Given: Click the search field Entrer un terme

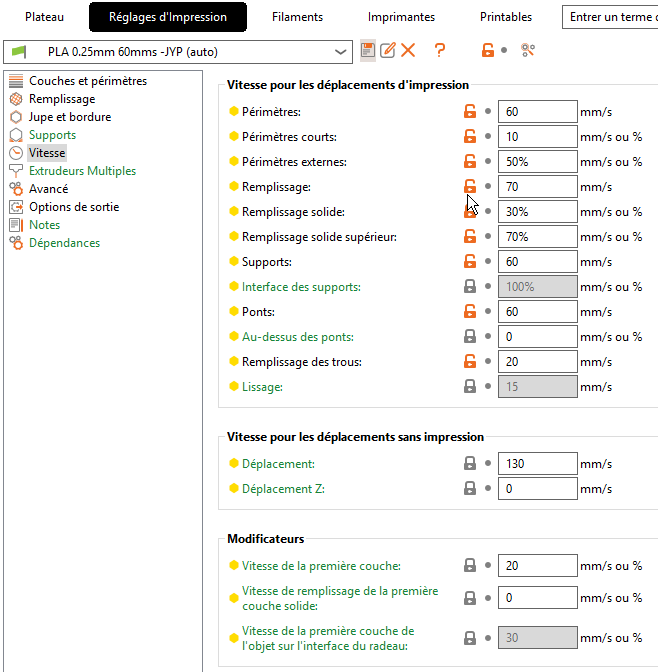Looking at the screenshot, I should 610,17.
